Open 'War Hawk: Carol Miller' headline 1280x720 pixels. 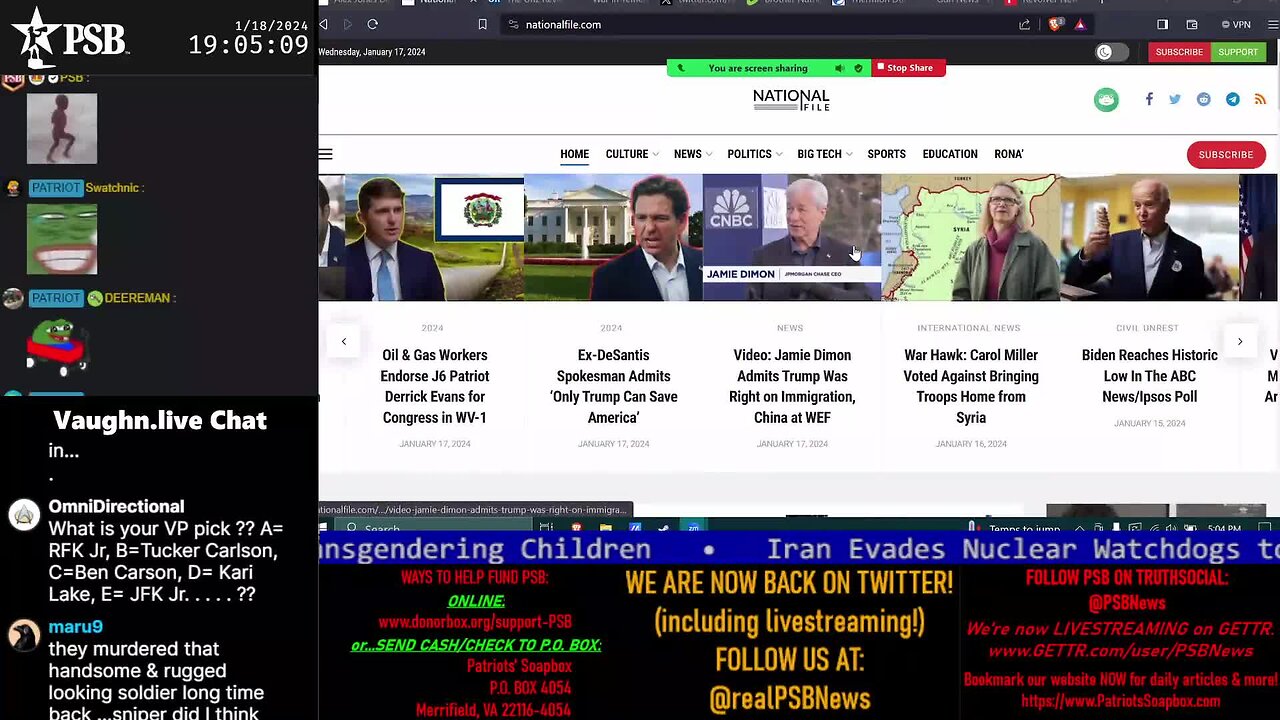click(971, 386)
